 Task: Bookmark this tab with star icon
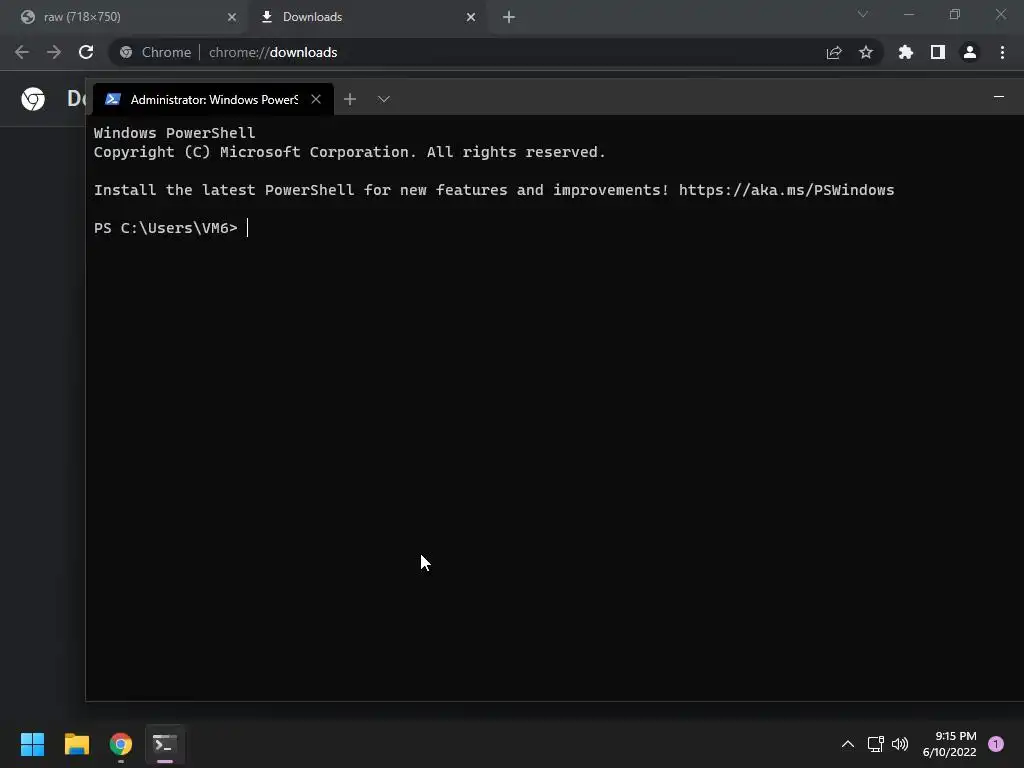pyautogui.click(x=866, y=52)
